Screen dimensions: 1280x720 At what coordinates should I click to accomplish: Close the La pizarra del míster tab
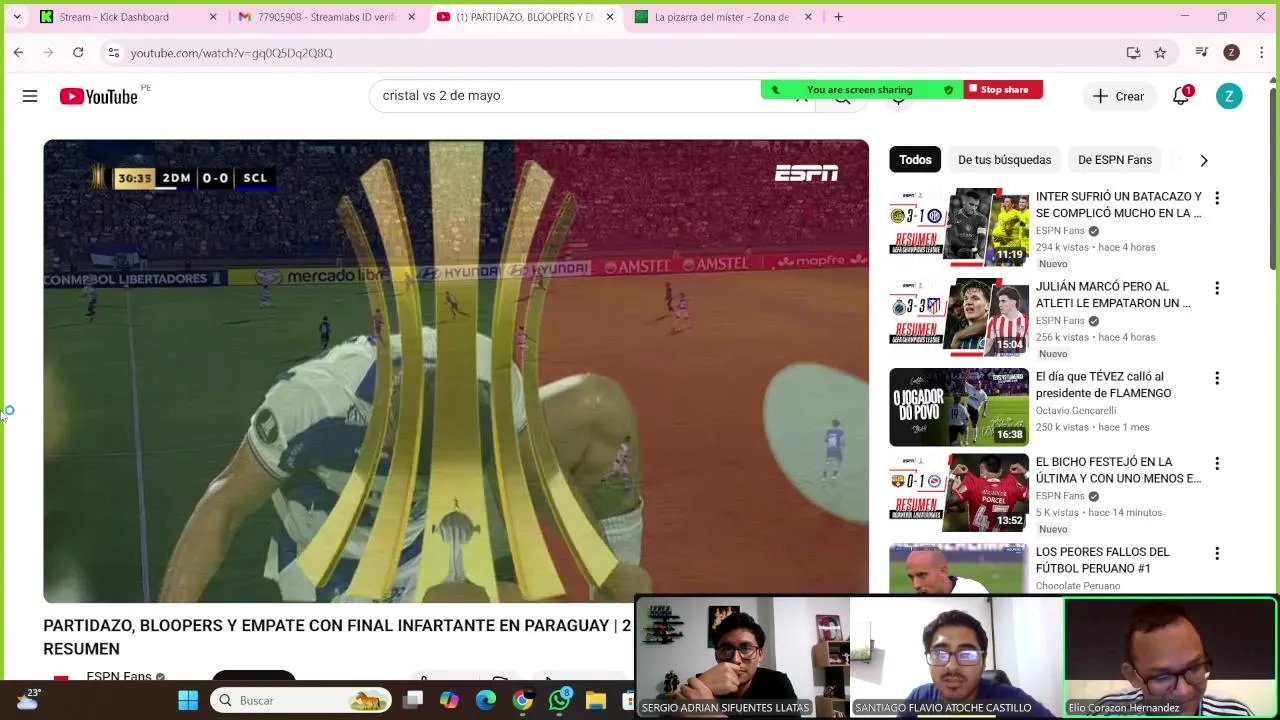click(x=808, y=17)
